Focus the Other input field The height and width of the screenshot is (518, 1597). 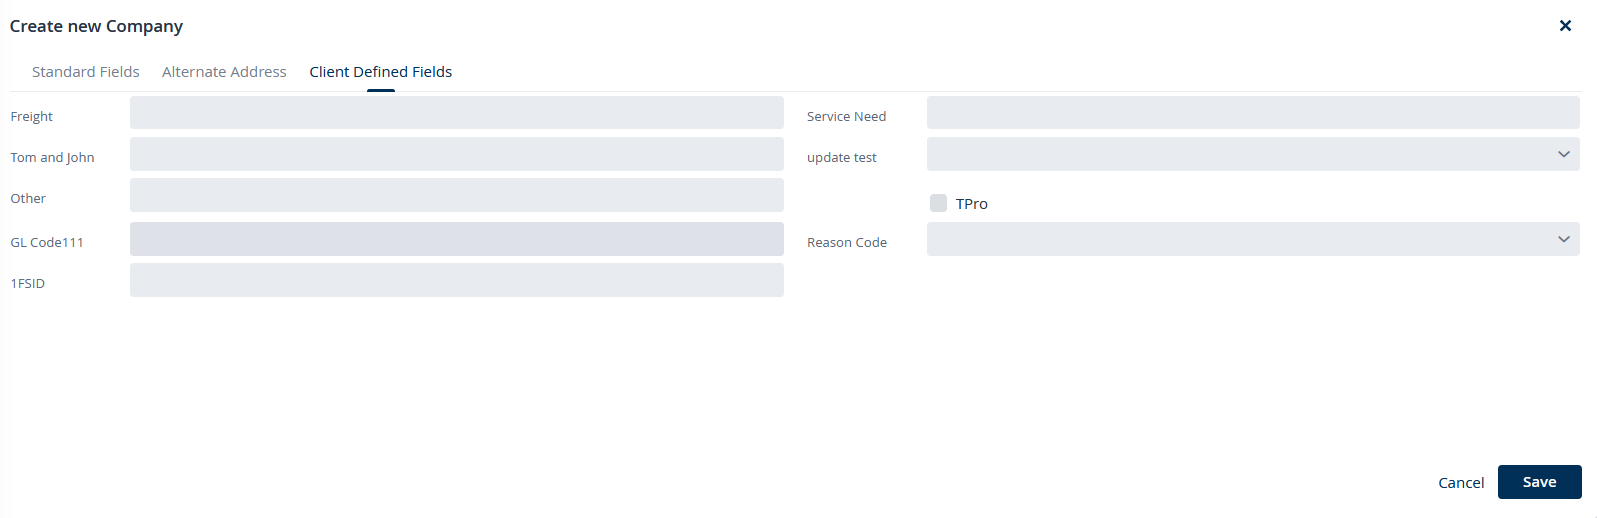[x=456, y=195]
